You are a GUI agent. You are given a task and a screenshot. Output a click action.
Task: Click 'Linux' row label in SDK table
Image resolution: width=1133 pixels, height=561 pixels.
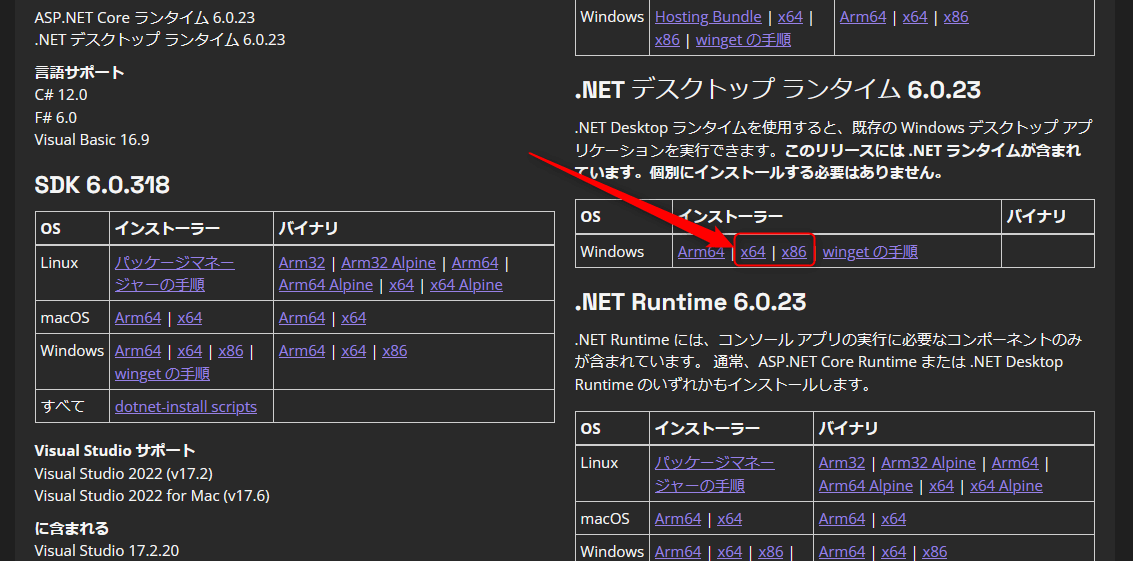(x=59, y=262)
